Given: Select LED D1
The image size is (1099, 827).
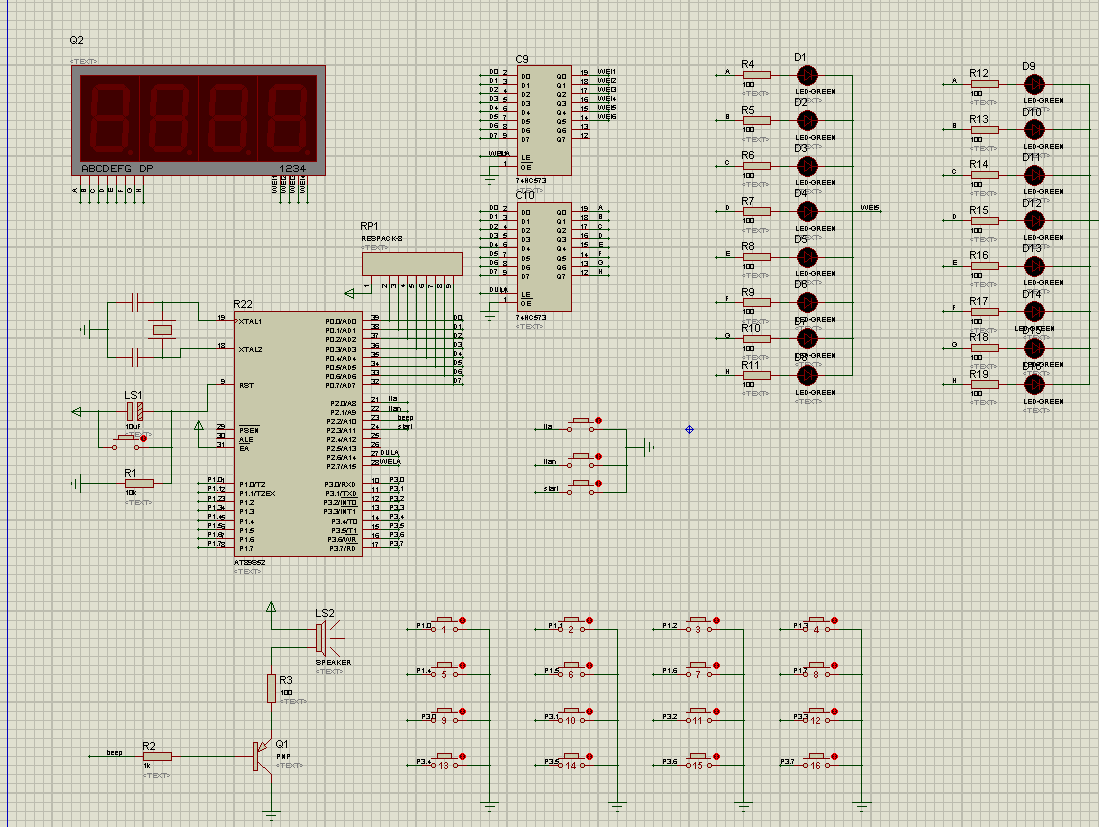Looking at the screenshot, I should point(807,76).
